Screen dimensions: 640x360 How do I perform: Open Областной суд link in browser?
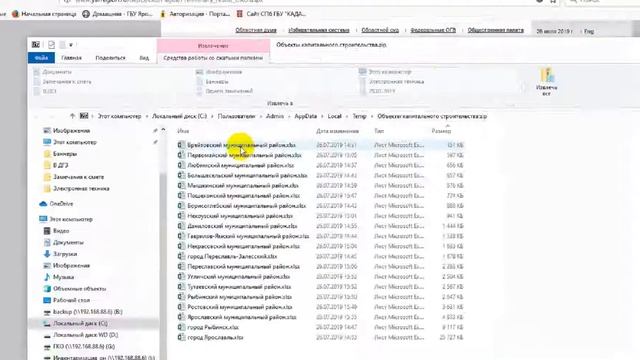(380, 30)
